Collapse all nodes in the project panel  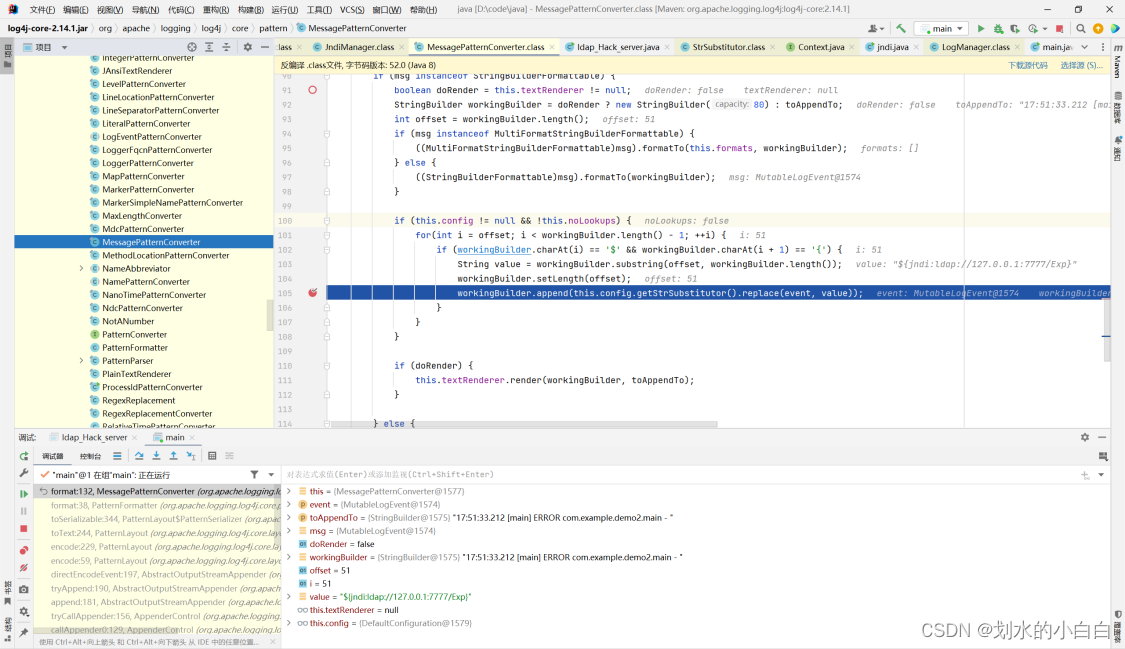pos(226,47)
